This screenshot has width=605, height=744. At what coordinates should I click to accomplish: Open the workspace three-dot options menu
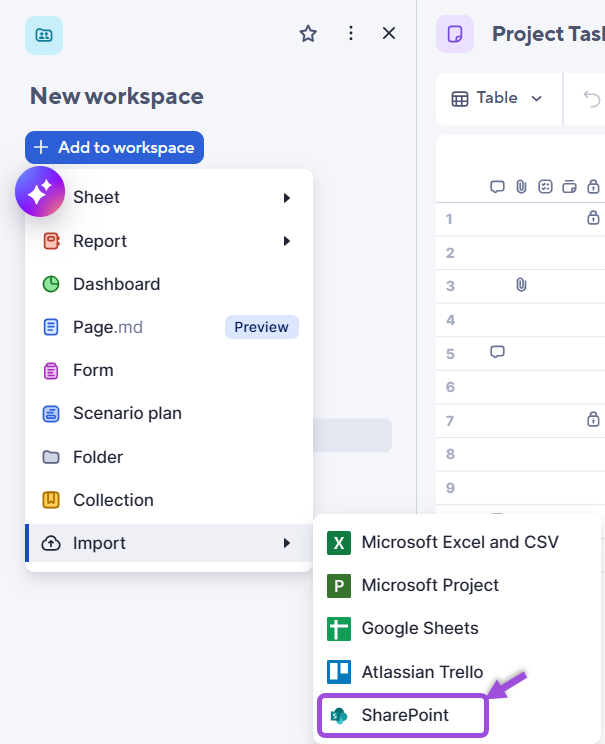pos(351,33)
